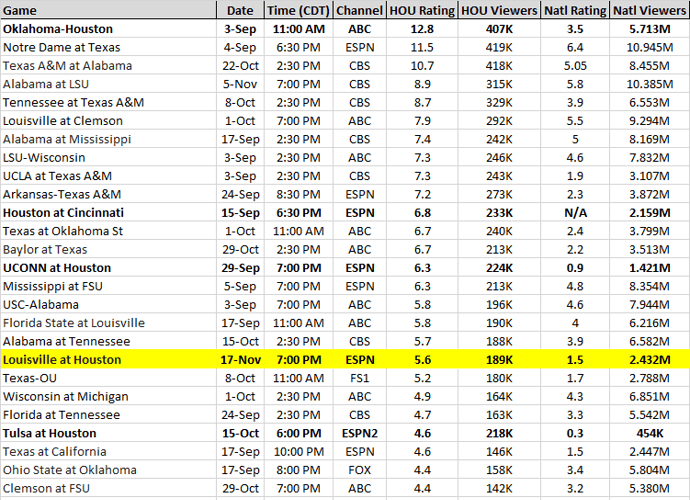Click the '5.05' Natl Rating value

tap(575, 66)
